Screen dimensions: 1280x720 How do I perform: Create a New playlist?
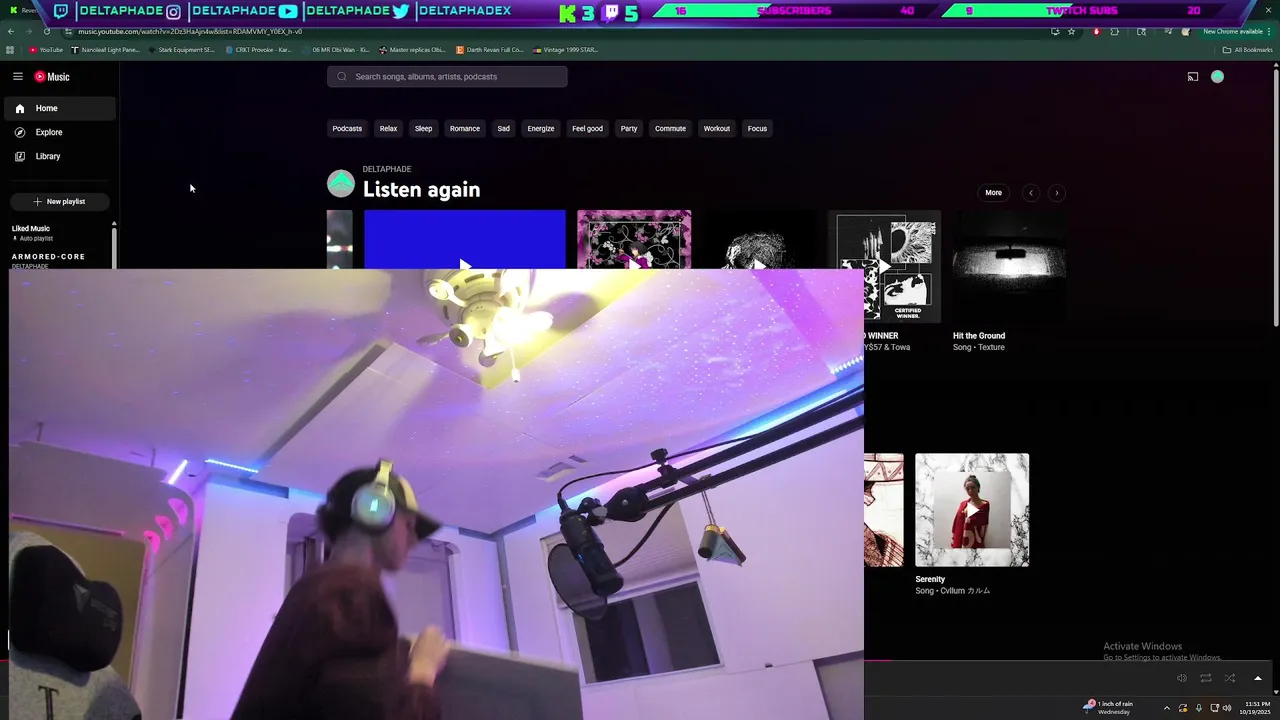click(59, 201)
